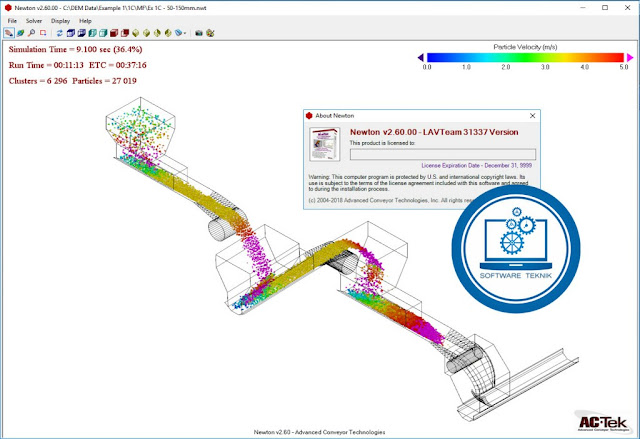Image resolution: width=640 pixels, height=439 pixels.
Task: Click License Expiration Date text
Action: (x=476, y=166)
